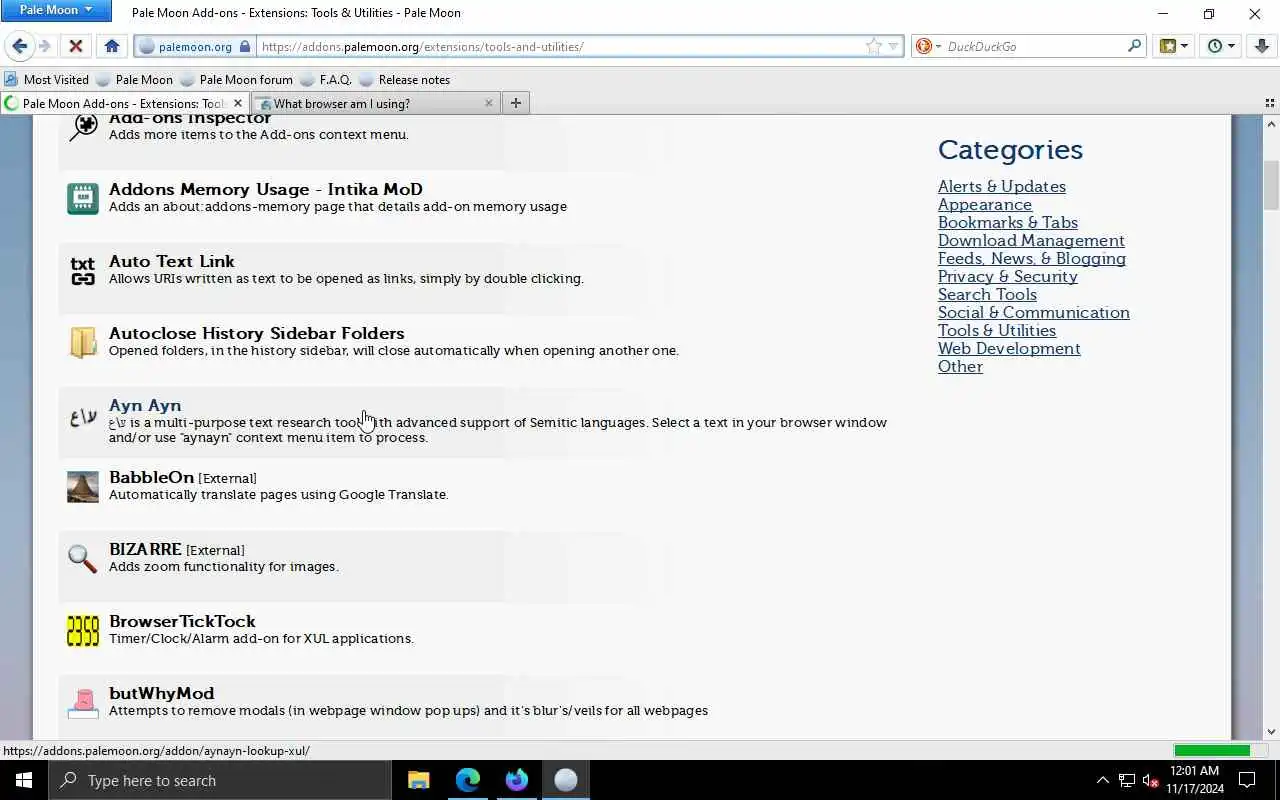The height and width of the screenshot is (800, 1280).
Task: Open the Release notes bookmark
Action: click(404, 79)
